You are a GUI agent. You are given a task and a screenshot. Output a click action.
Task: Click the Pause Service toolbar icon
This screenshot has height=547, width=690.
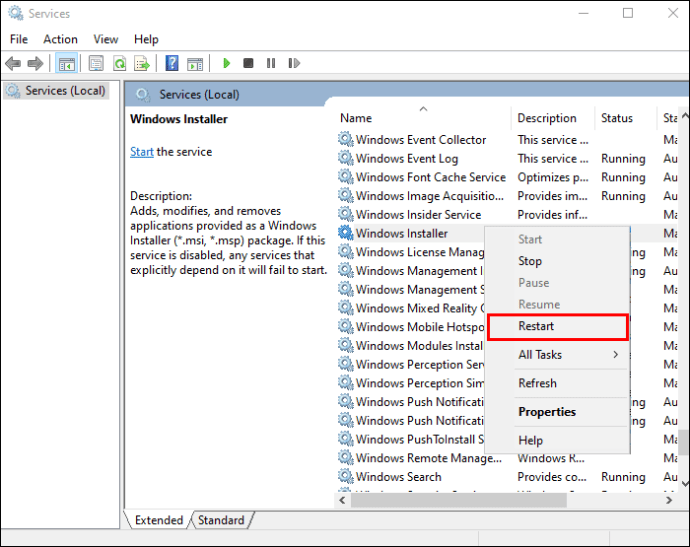pyautogui.click(x=271, y=63)
